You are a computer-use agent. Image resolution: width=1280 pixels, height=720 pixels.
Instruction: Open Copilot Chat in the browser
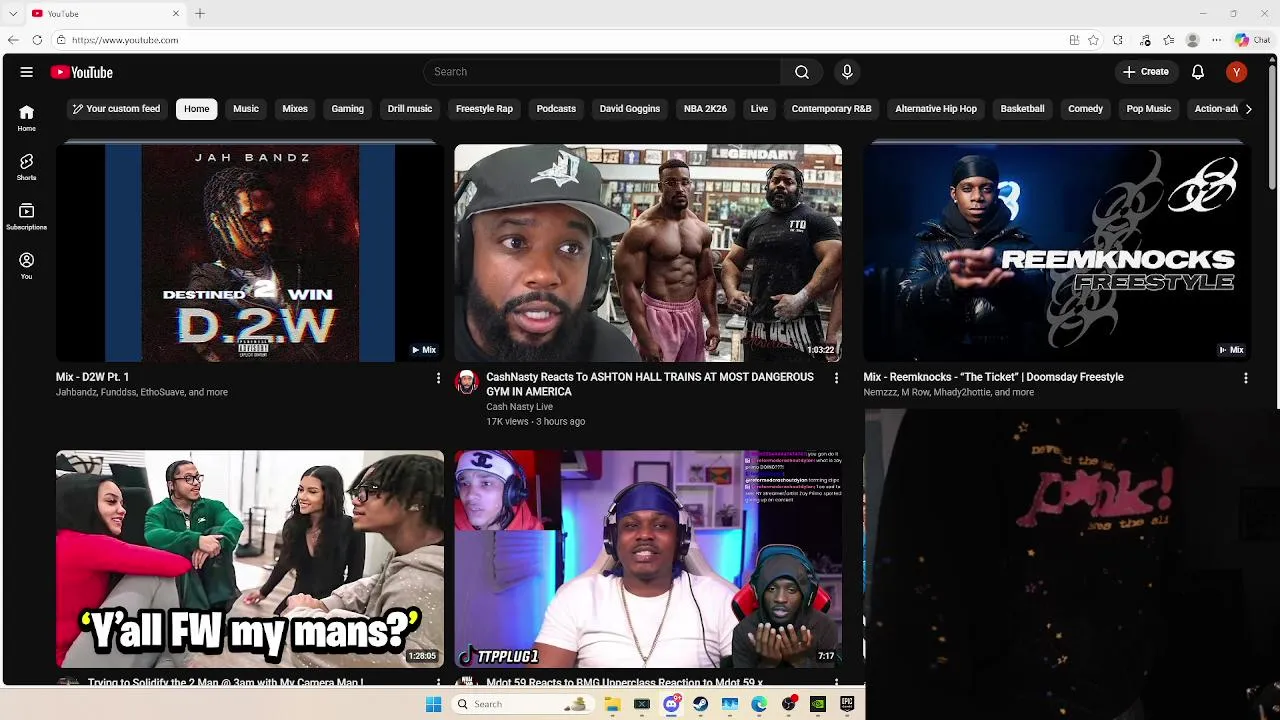click(1253, 40)
